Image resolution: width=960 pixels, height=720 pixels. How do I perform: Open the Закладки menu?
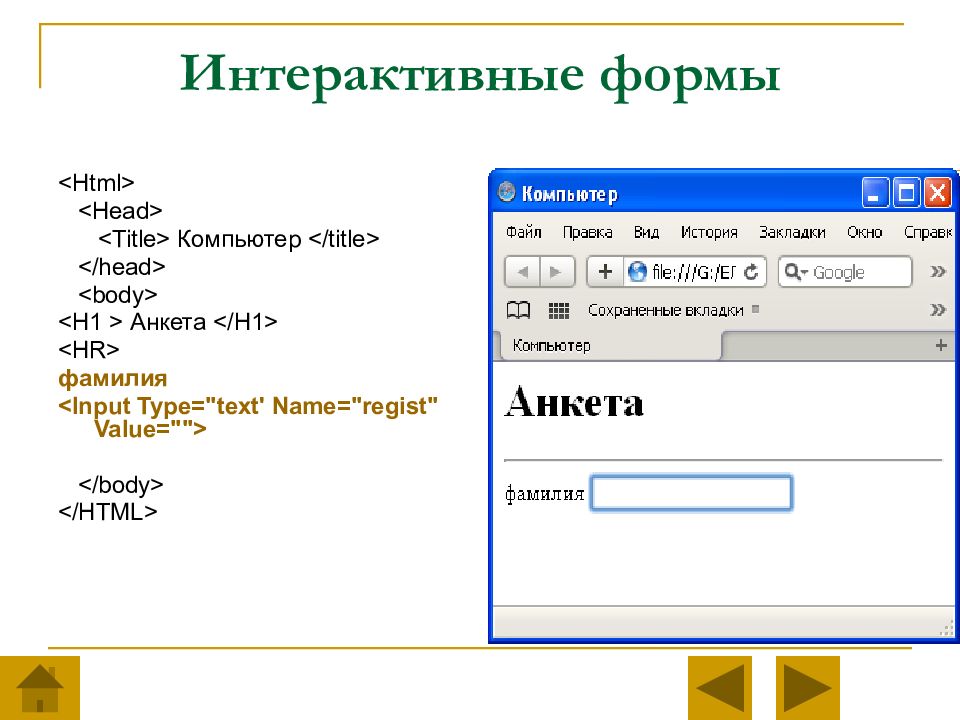792,233
